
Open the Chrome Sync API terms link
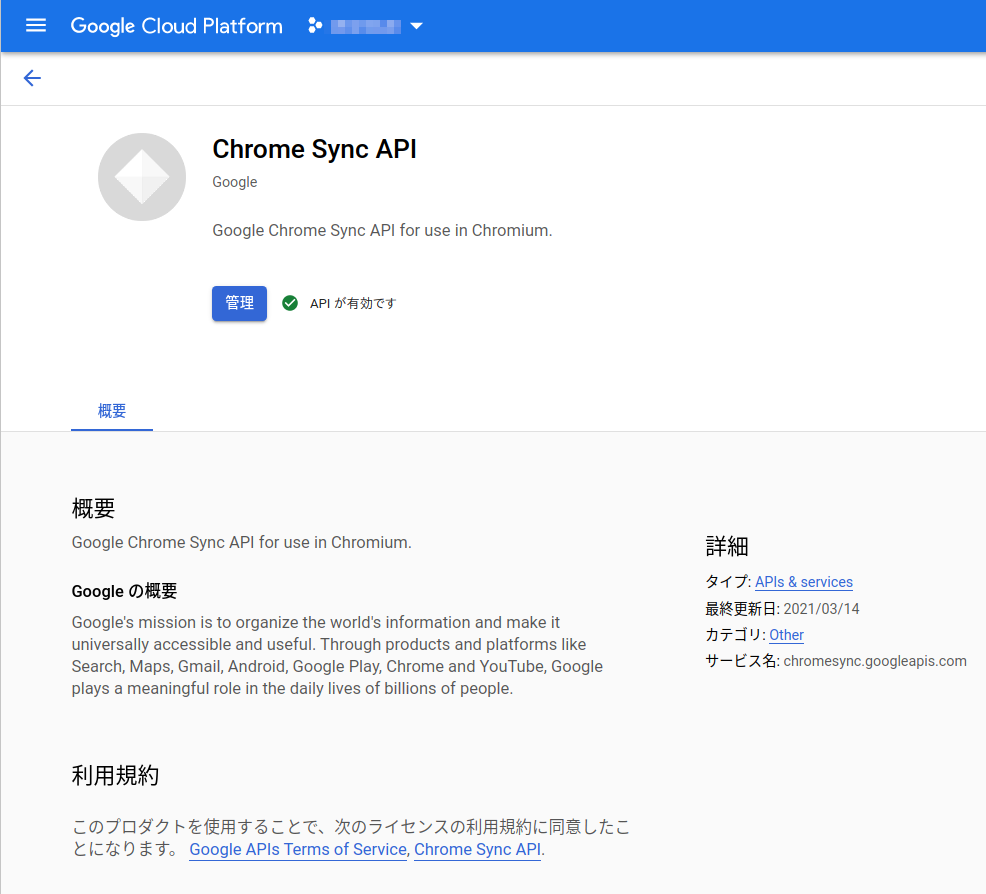[477, 849]
